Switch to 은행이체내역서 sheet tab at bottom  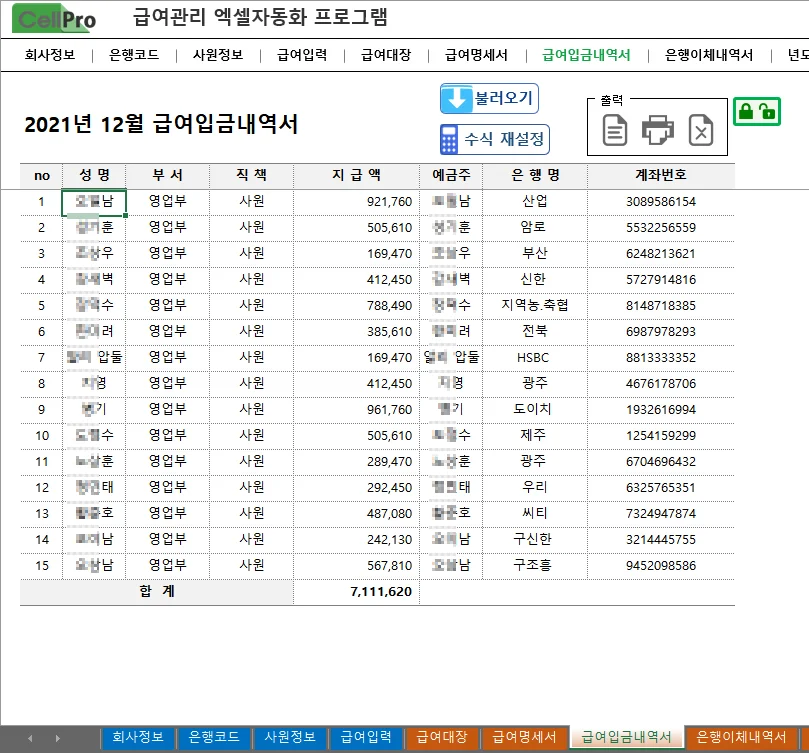point(741,737)
